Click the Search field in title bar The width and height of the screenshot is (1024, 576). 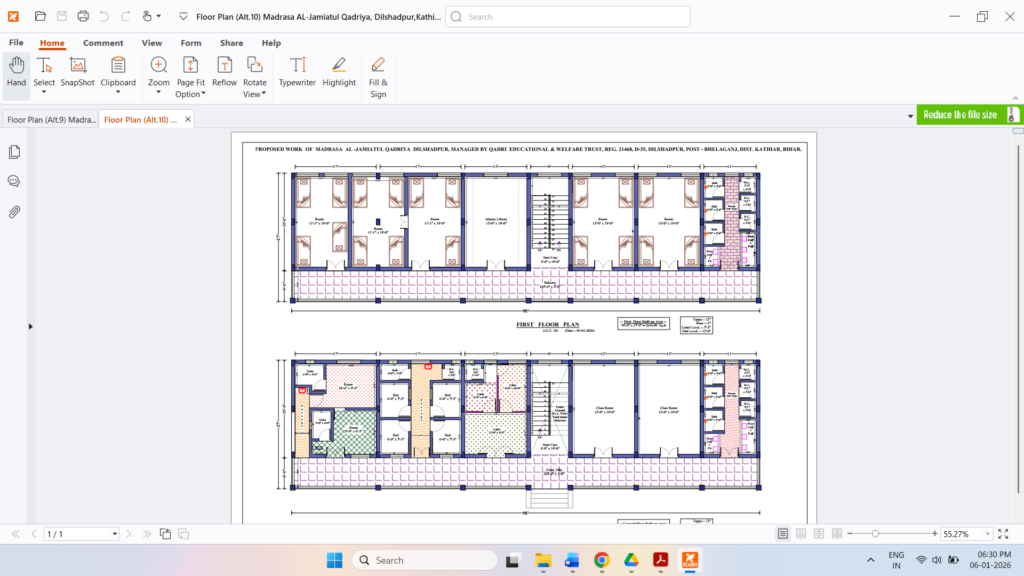[x=568, y=17]
